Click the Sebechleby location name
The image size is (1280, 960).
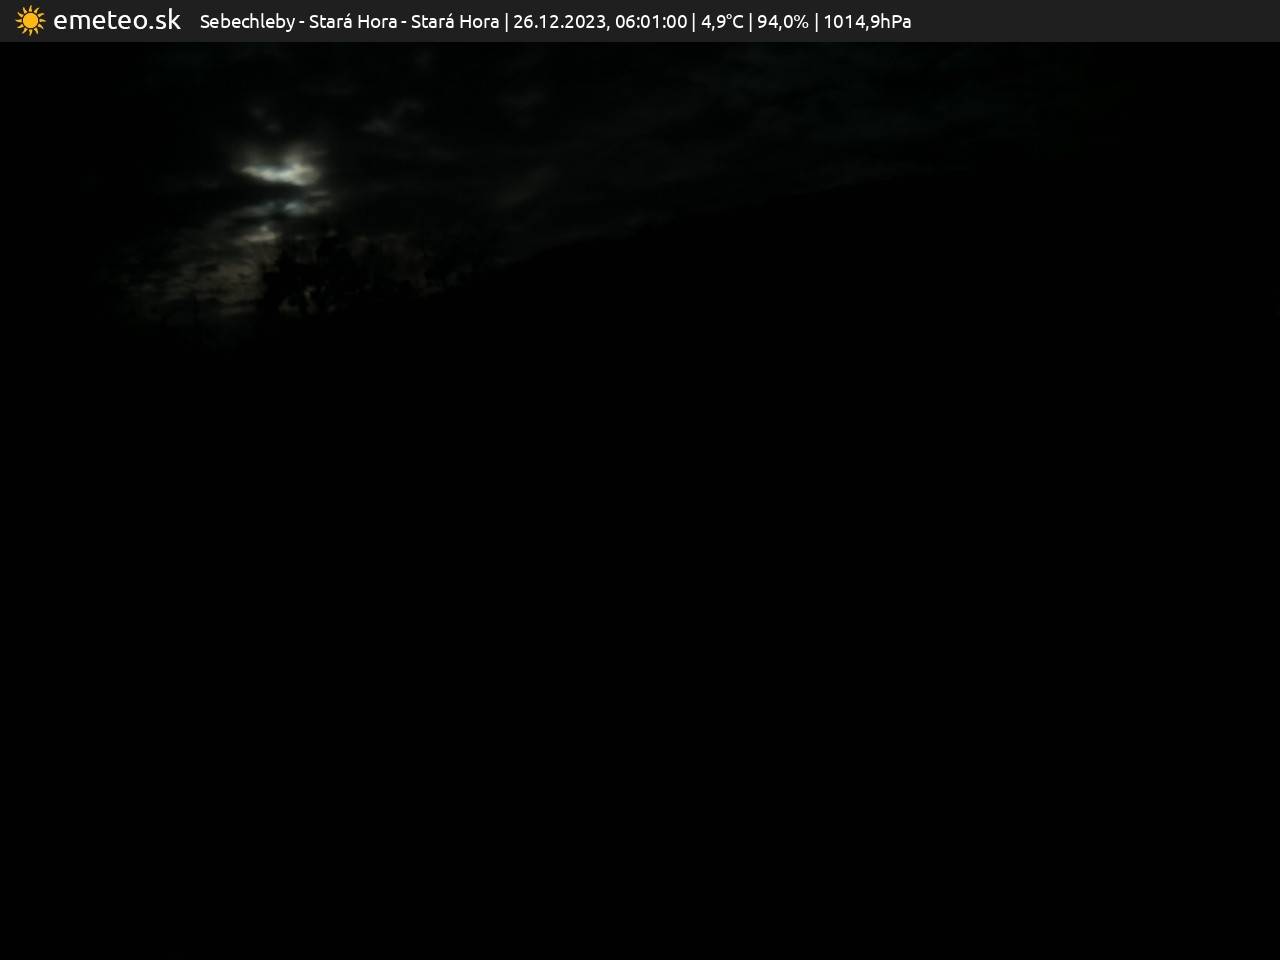[247, 21]
